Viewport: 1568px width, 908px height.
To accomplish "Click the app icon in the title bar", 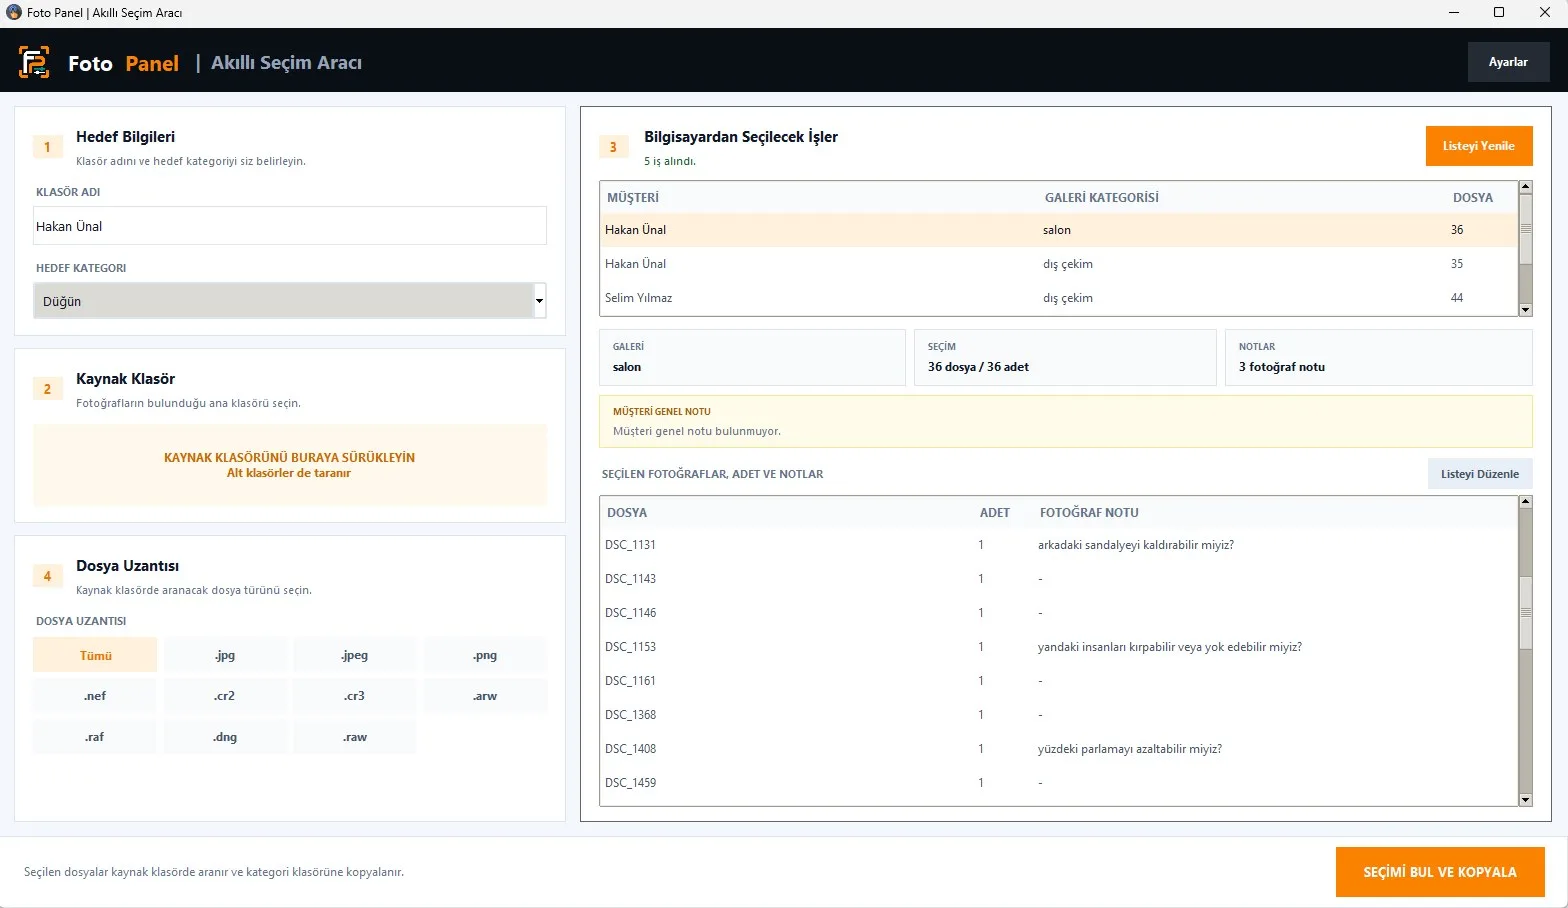I will pos(14,12).
